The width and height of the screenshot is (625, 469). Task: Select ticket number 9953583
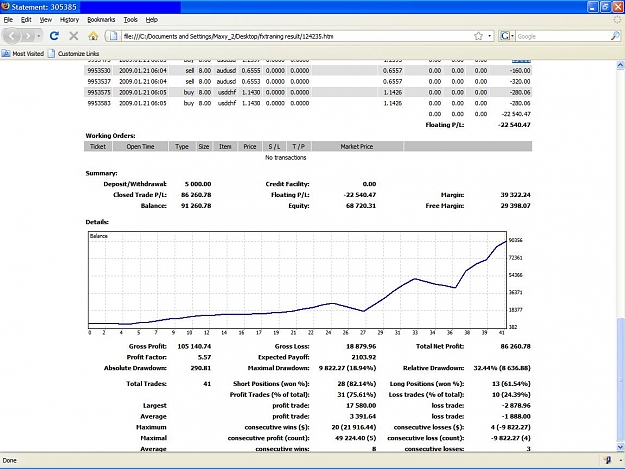point(99,103)
